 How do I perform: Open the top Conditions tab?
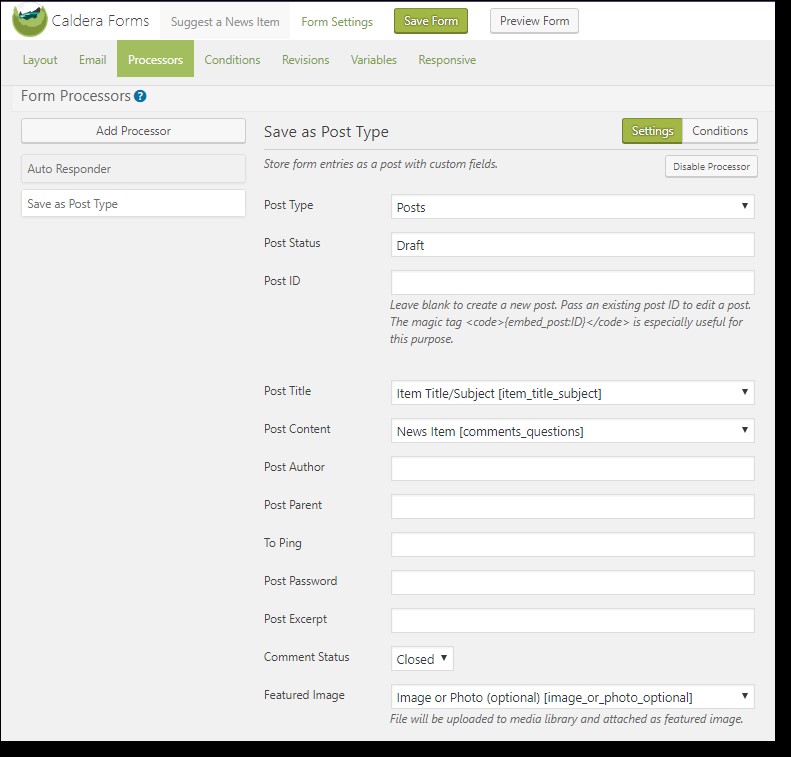click(x=232, y=60)
